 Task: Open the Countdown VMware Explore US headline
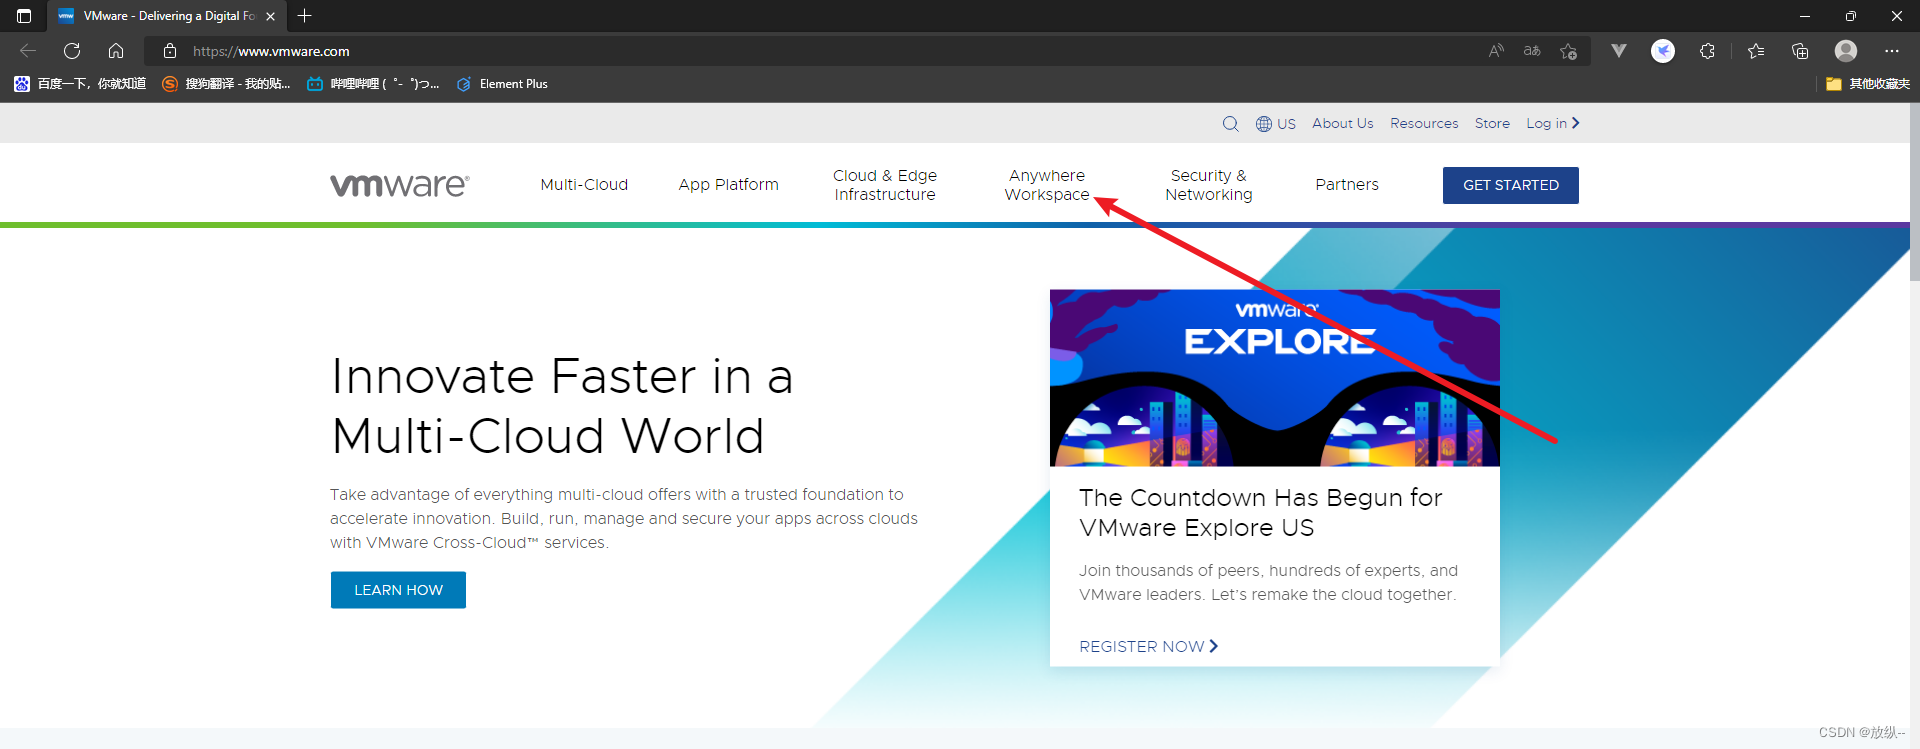point(1261,513)
